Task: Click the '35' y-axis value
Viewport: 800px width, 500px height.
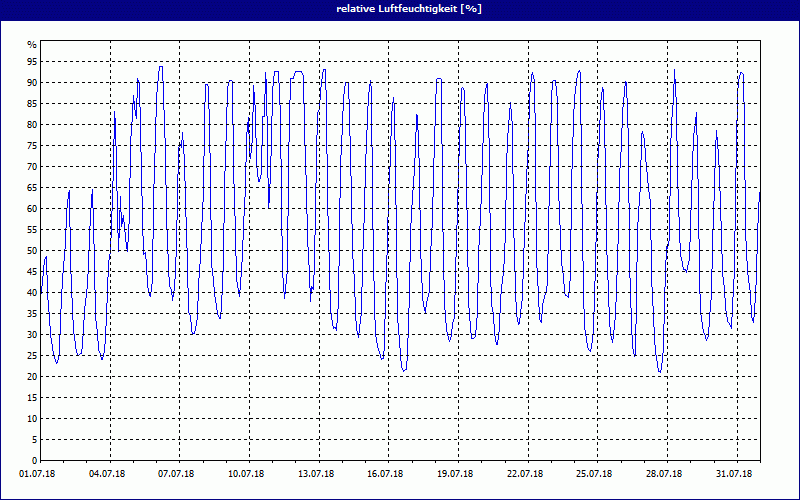Action: click(x=32, y=314)
